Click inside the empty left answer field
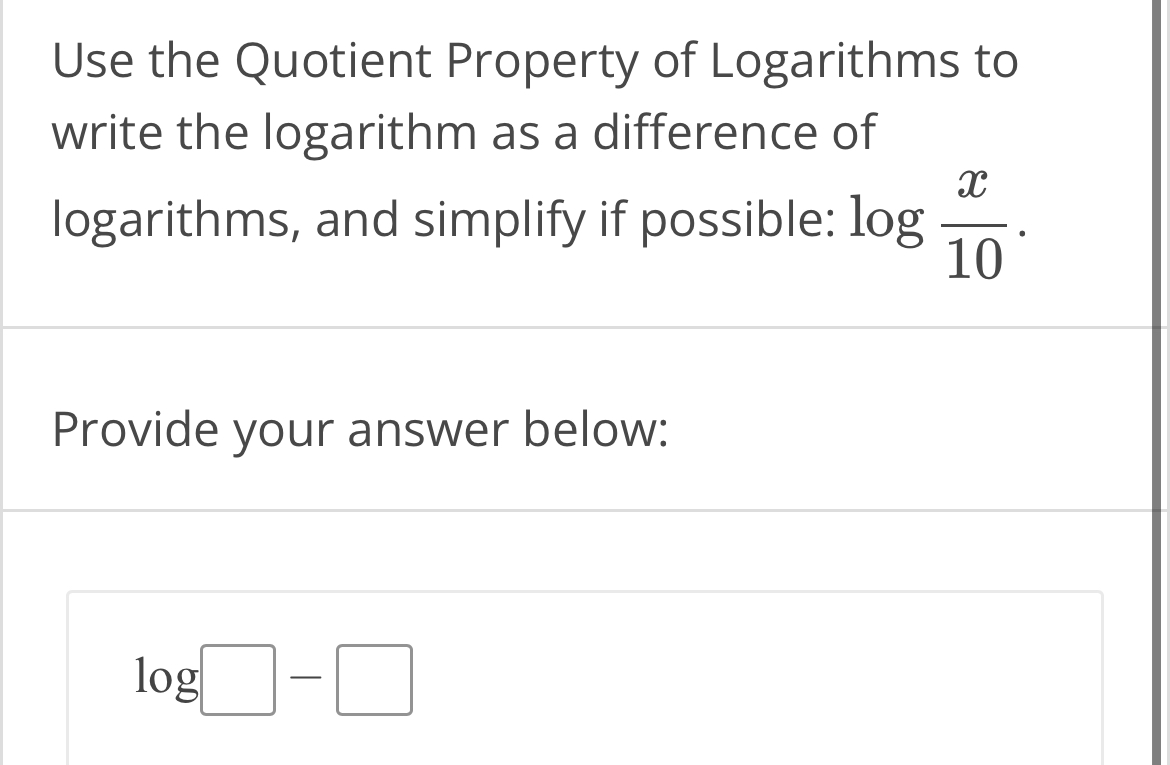Image resolution: width=1170 pixels, height=765 pixels. (239, 681)
